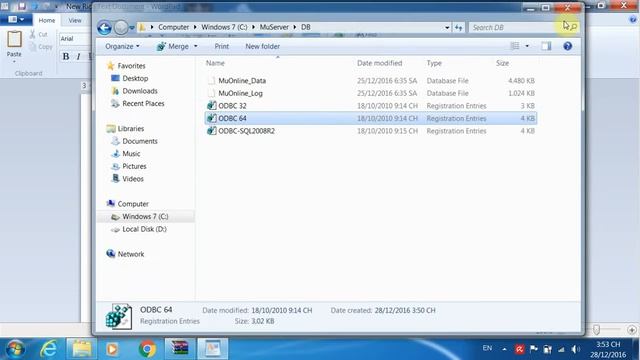This screenshot has width=640, height=360.
Task: Click the Computer breadcrumb in address bar
Action: pos(173,27)
